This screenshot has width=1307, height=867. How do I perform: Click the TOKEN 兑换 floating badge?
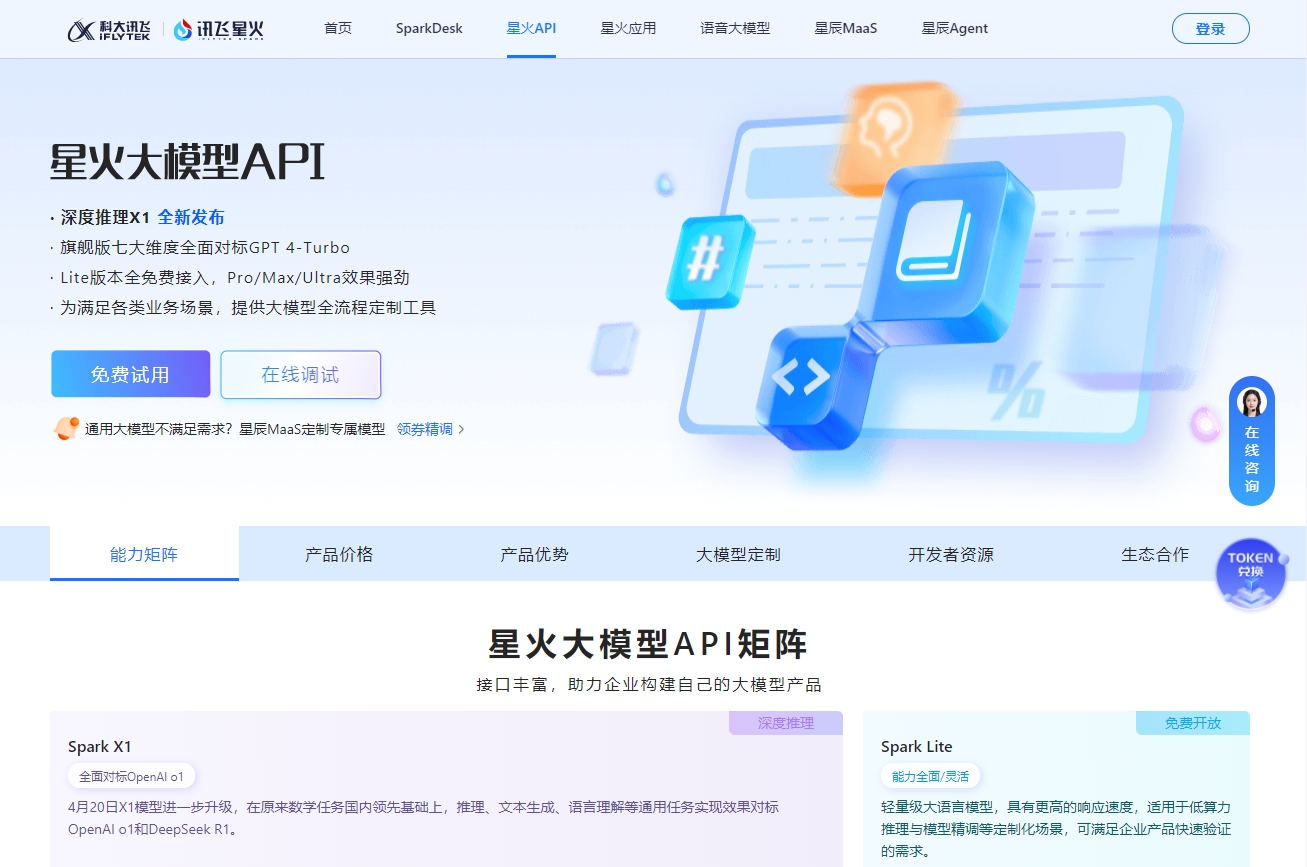tap(1250, 574)
